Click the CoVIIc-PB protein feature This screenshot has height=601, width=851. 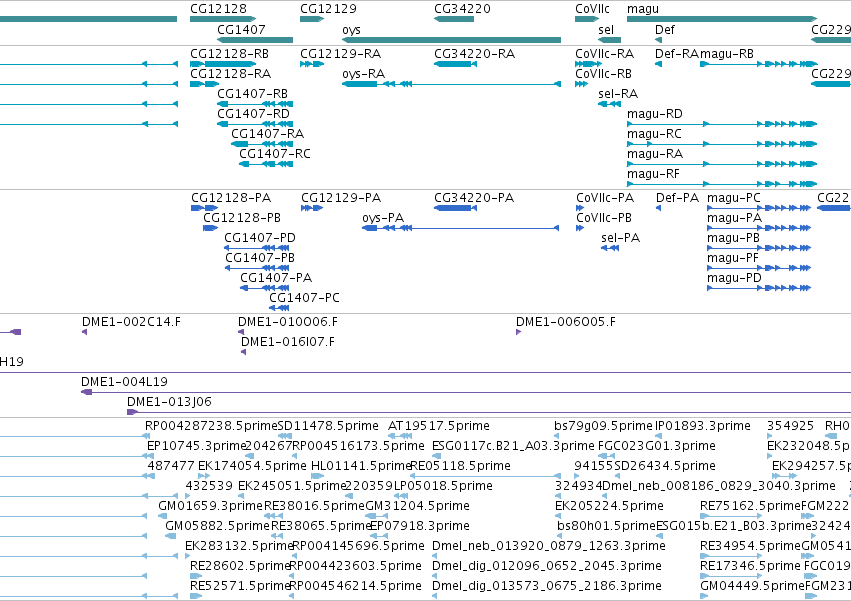(580, 228)
